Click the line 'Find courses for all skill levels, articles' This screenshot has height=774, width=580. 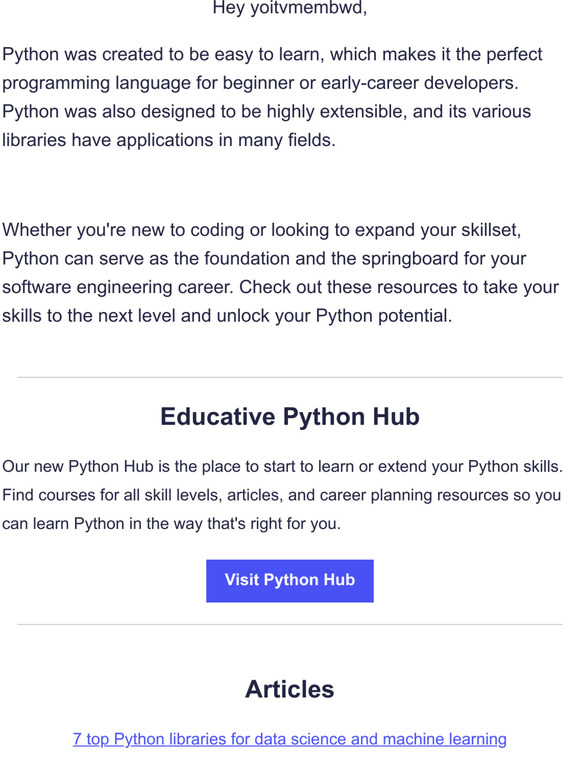pyautogui.click(x=281, y=495)
